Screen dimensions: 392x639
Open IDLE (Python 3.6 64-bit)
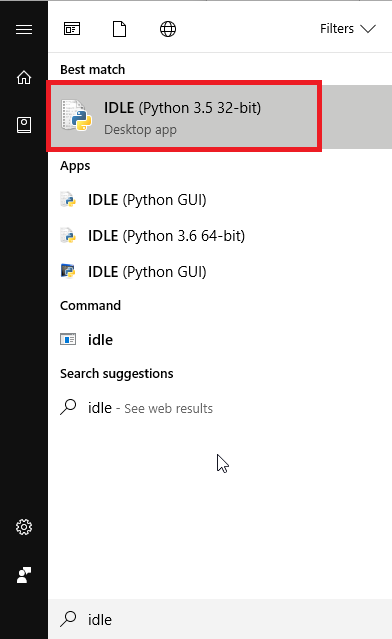[220, 236]
